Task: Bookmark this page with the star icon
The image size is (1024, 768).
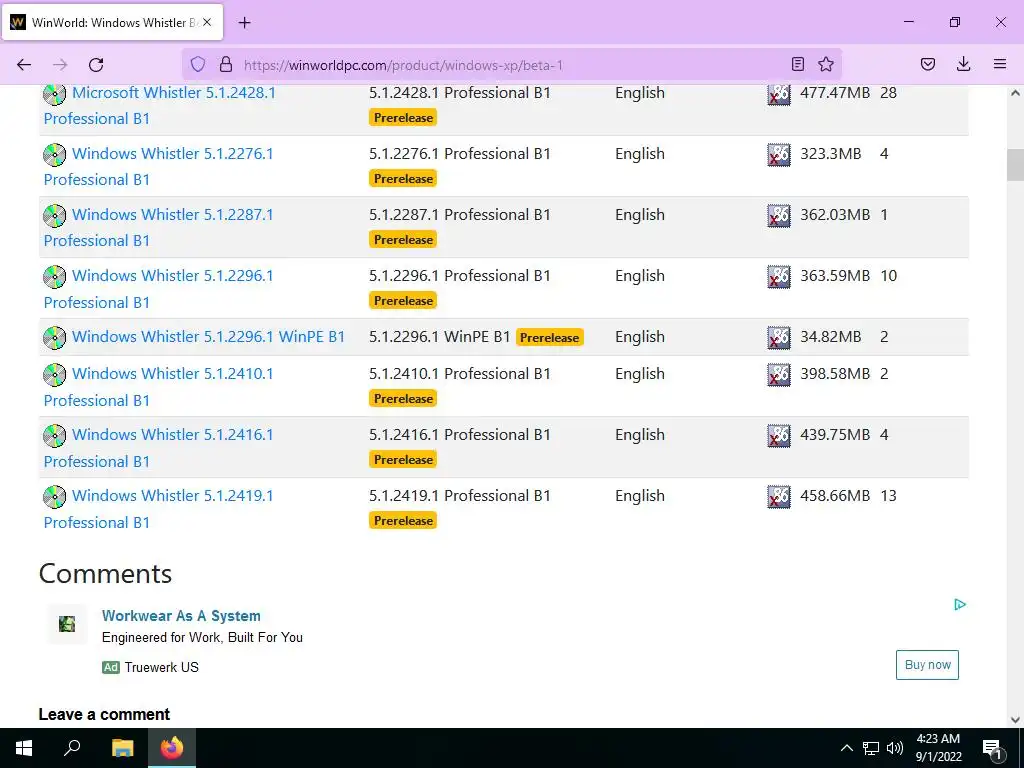Action: (x=826, y=65)
